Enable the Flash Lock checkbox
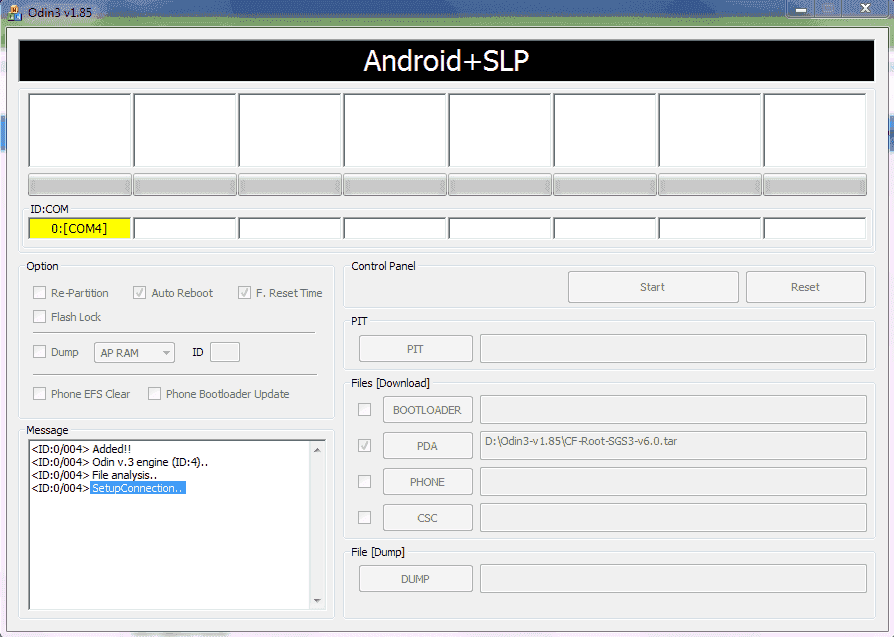Screen dimensions: 894x637 coord(39,317)
